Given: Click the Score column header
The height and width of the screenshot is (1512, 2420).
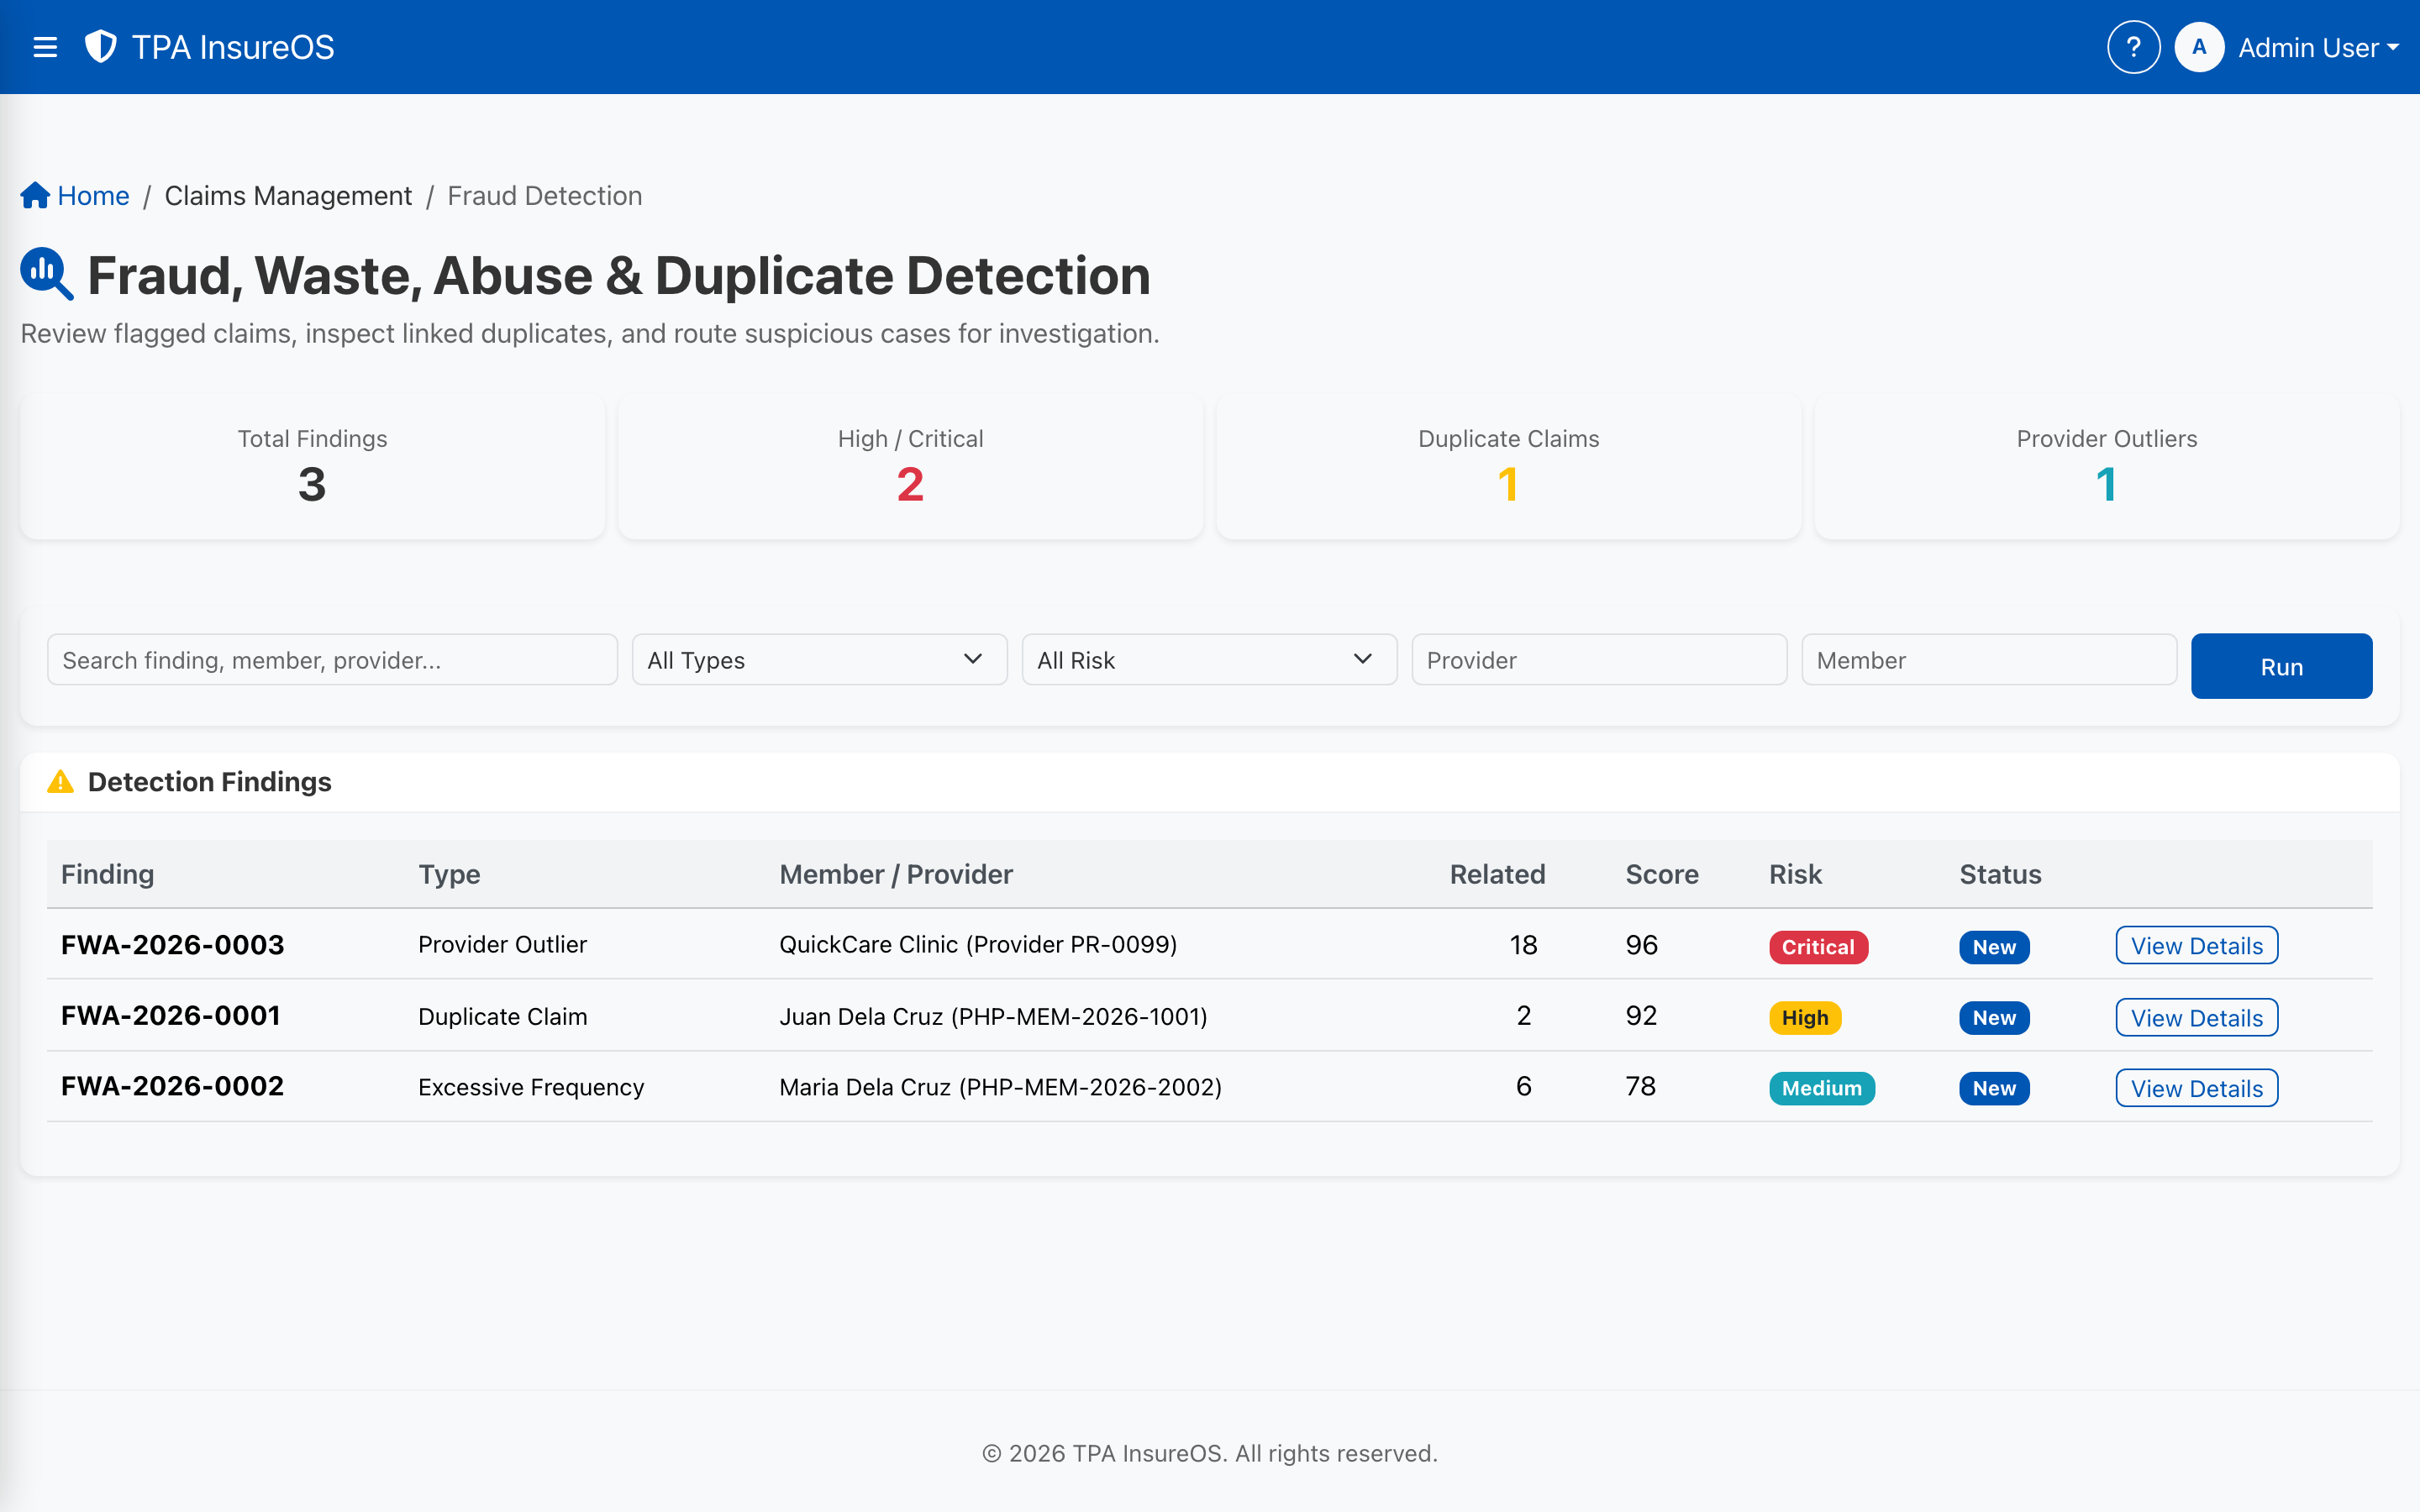Looking at the screenshot, I should coord(1661,874).
